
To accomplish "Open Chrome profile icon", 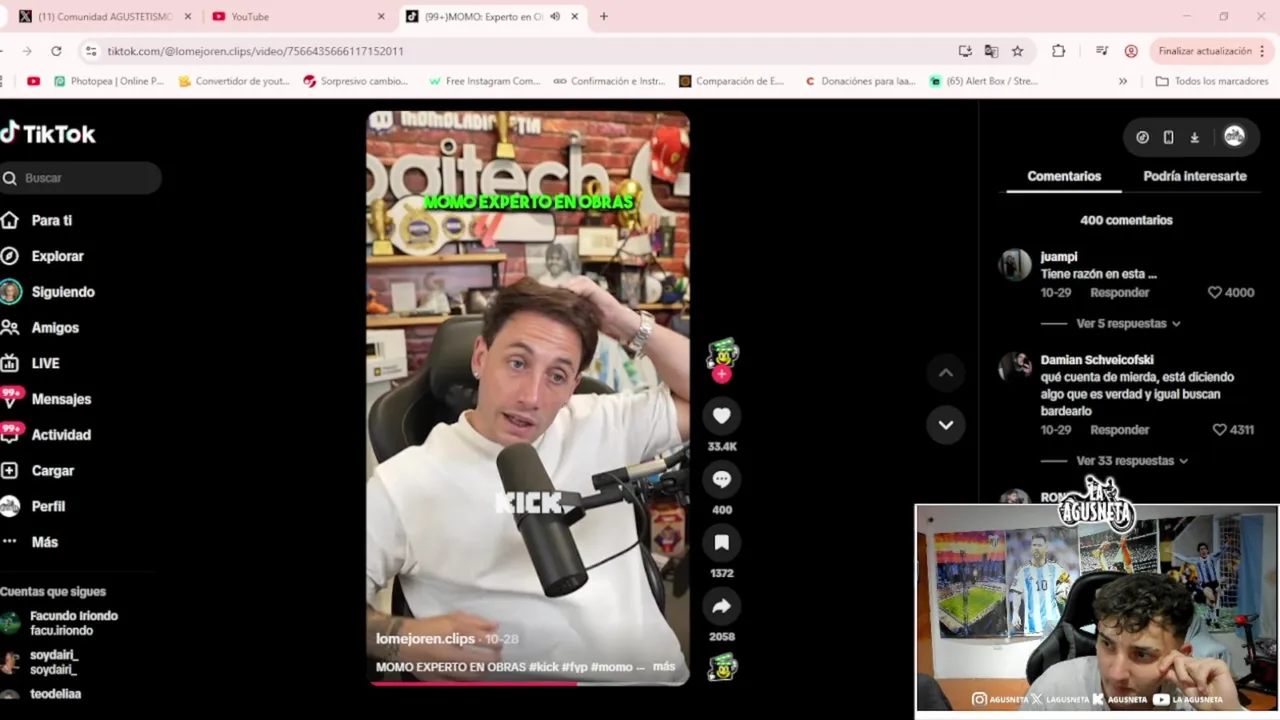I will click(x=1131, y=51).
